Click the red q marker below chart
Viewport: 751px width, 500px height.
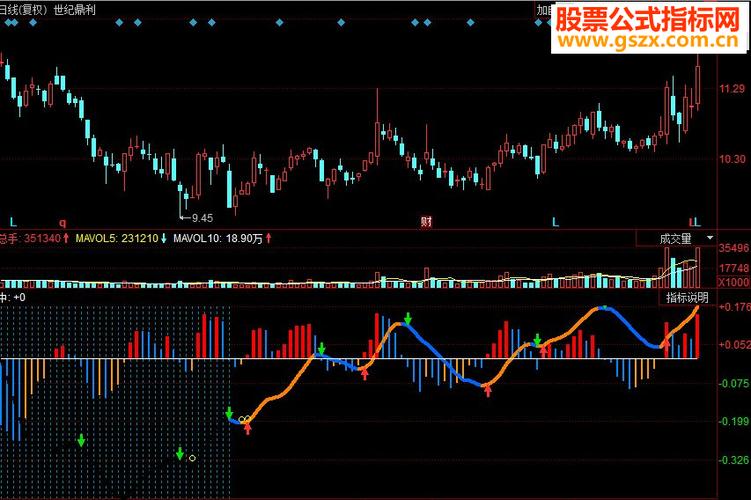pyautogui.click(x=62, y=223)
